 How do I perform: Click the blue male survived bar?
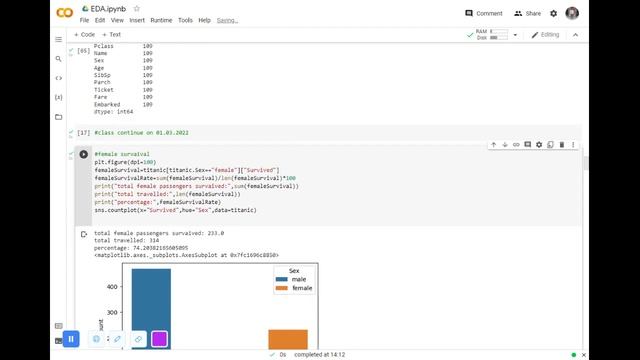click(151, 309)
